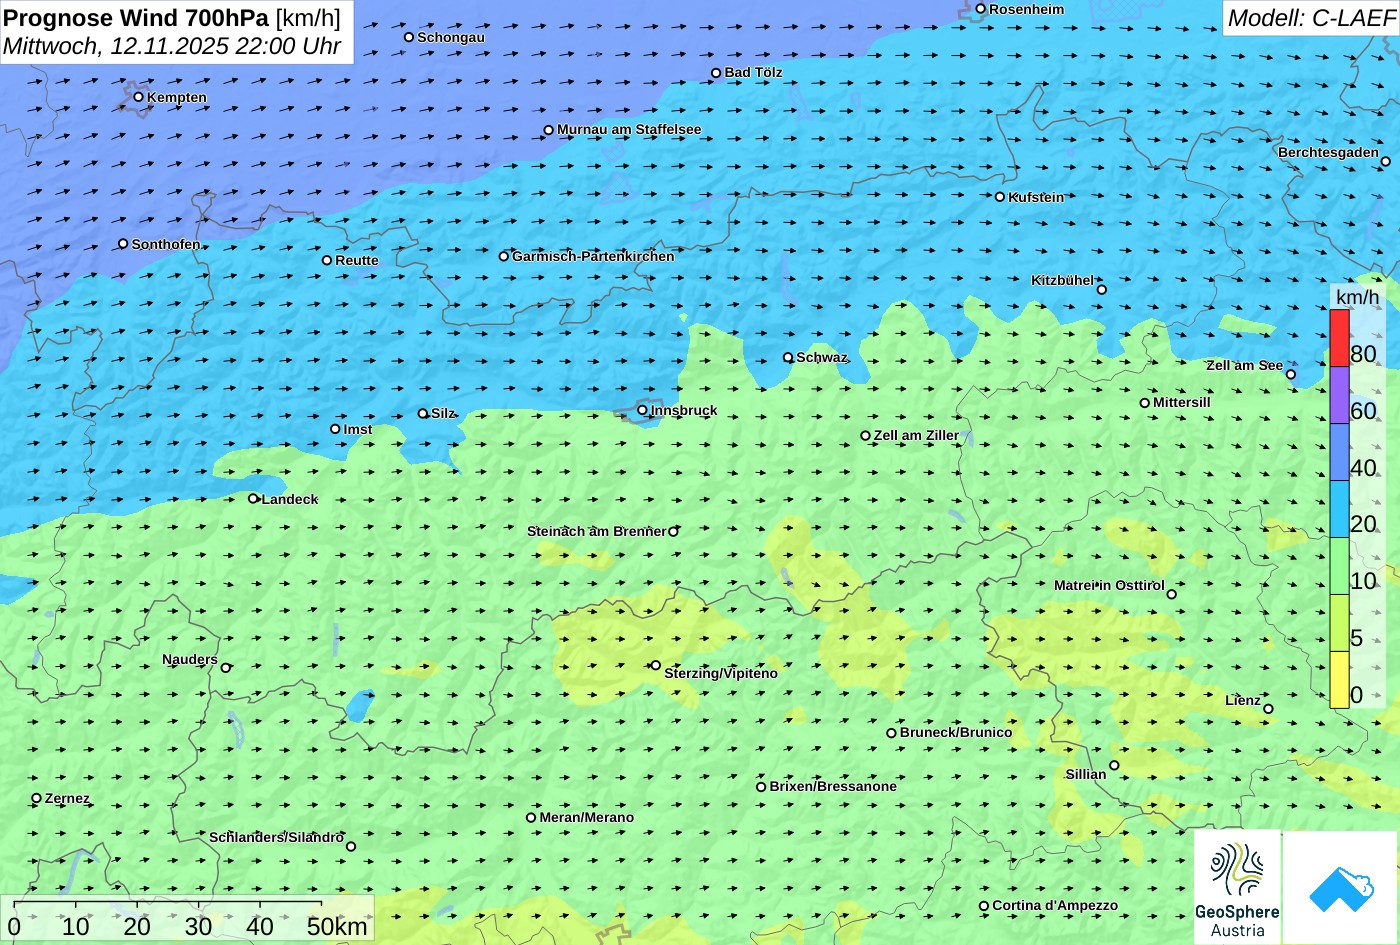Click the 'Schlanders/Silandro' label
The height and width of the screenshot is (945, 1400).
click(x=277, y=837)
